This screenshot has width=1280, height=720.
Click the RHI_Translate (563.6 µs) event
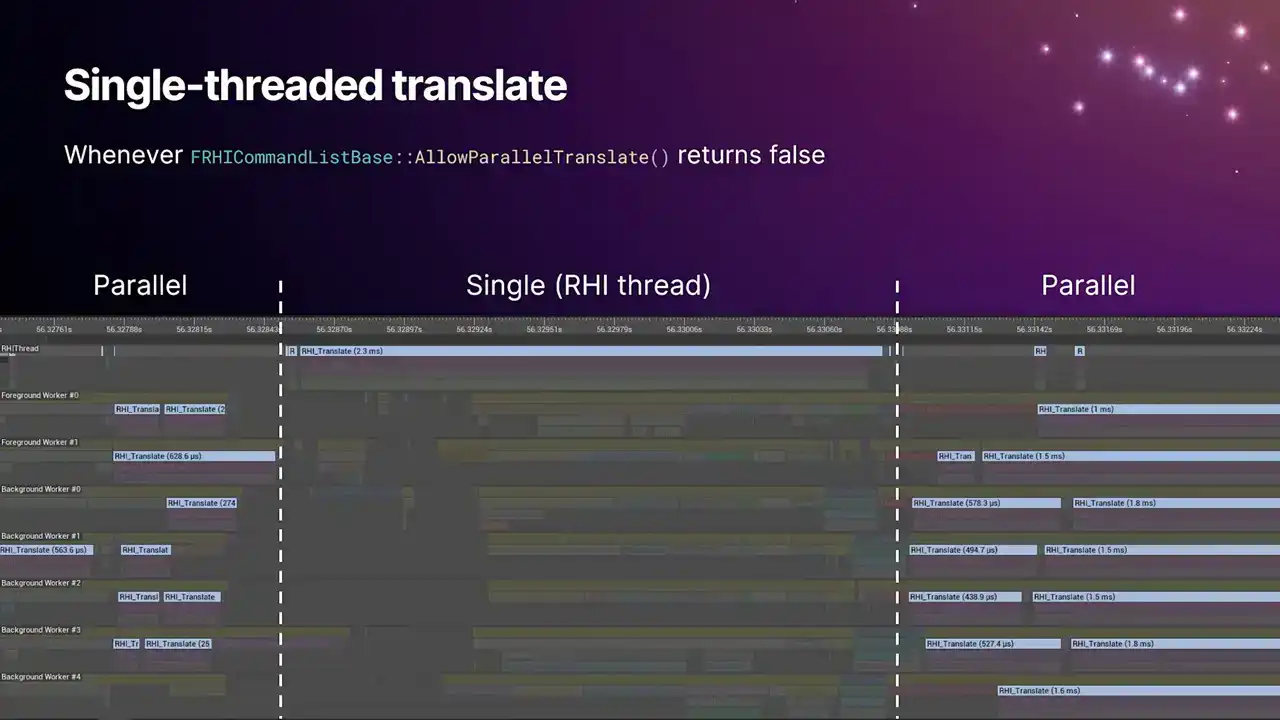tap(45, 550)
